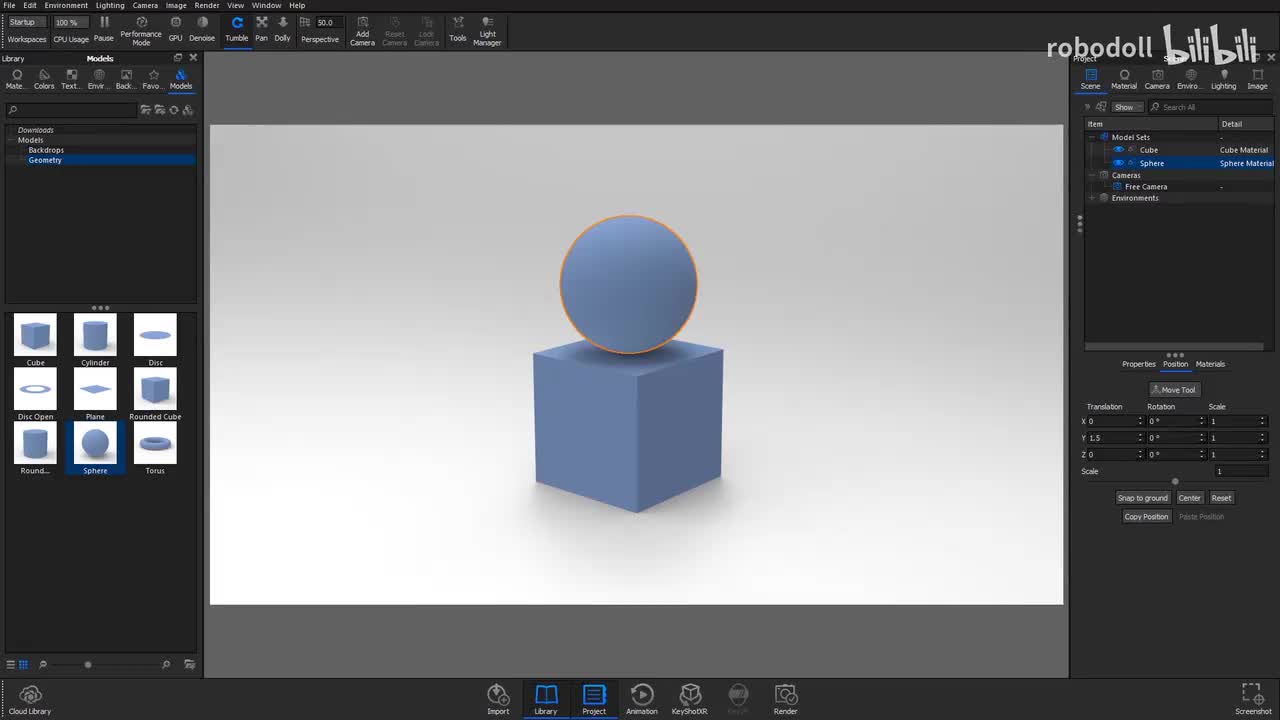Adjust the uniform Scale slider
This screenshot has height=720, width=1280.
[x=1175, y=482]
